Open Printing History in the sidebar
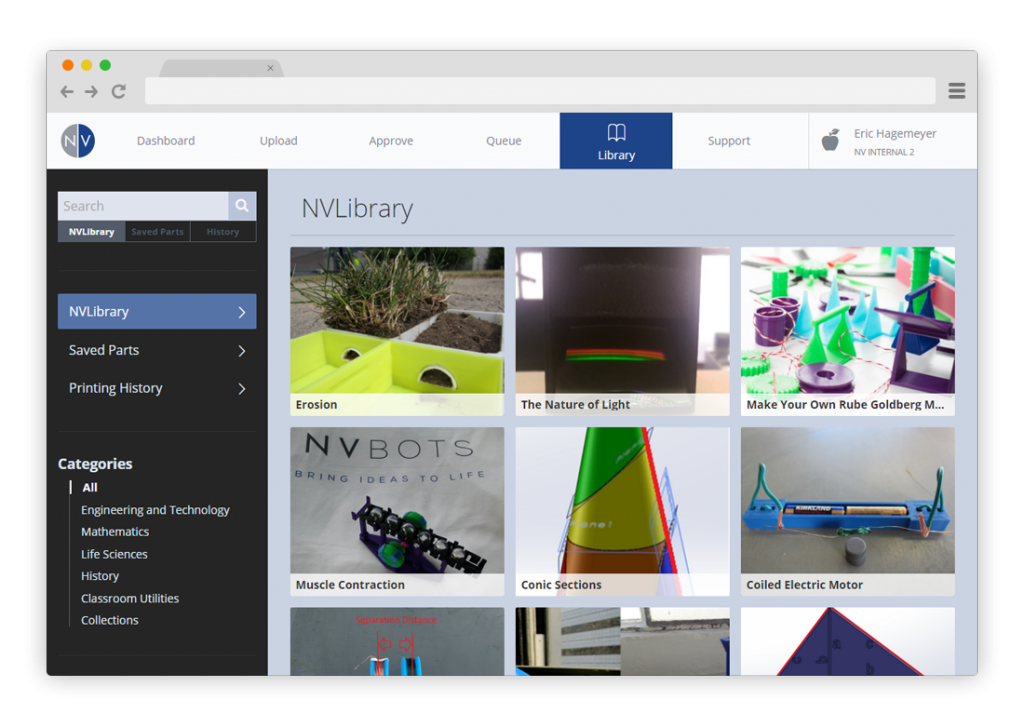Screen dimensions: 1024x727 [x=157, y=388]
